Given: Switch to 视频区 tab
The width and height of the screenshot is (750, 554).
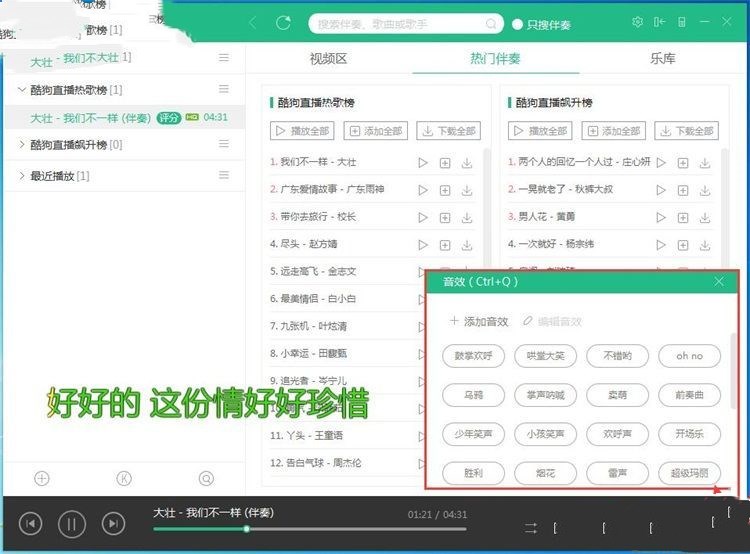Looking at the screenshot, I should pos(328,59).
